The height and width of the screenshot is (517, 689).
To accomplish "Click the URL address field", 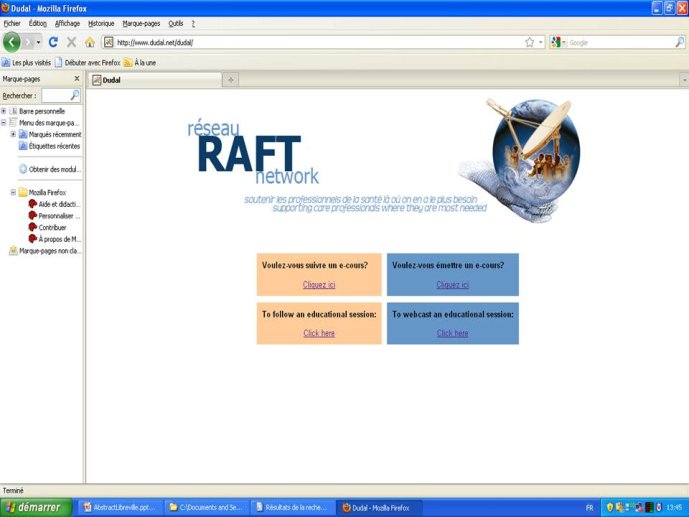I will [x=318, y=42].
